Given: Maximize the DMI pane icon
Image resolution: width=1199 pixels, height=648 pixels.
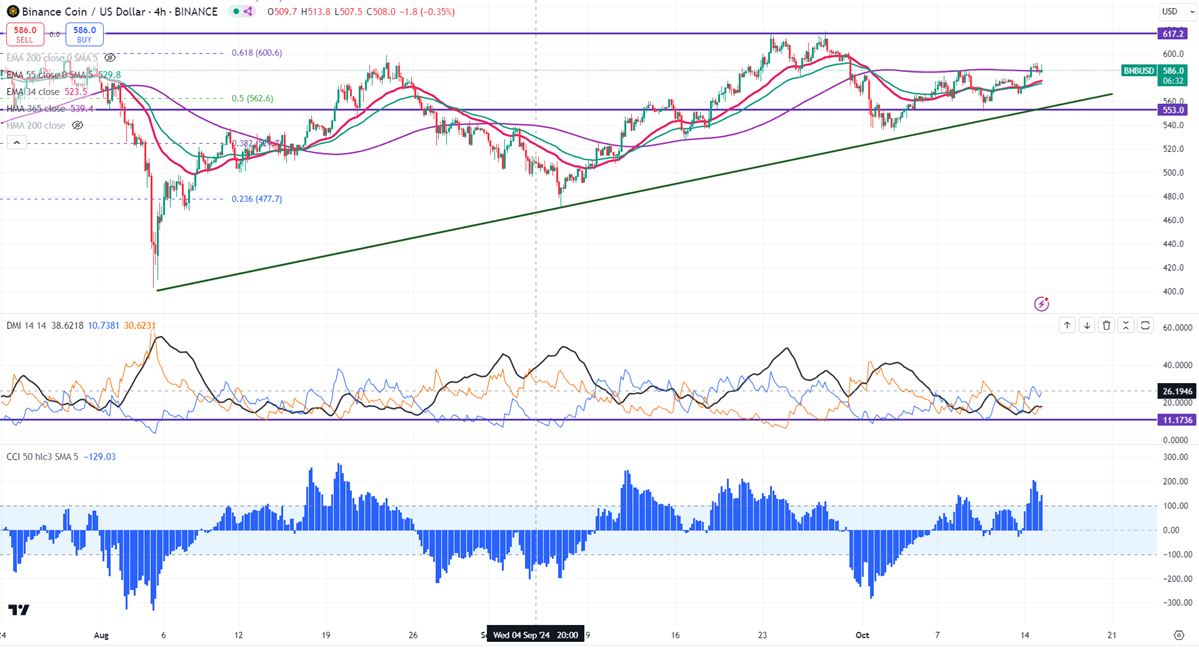Looking at the screenshot, I should (1145, 325).
